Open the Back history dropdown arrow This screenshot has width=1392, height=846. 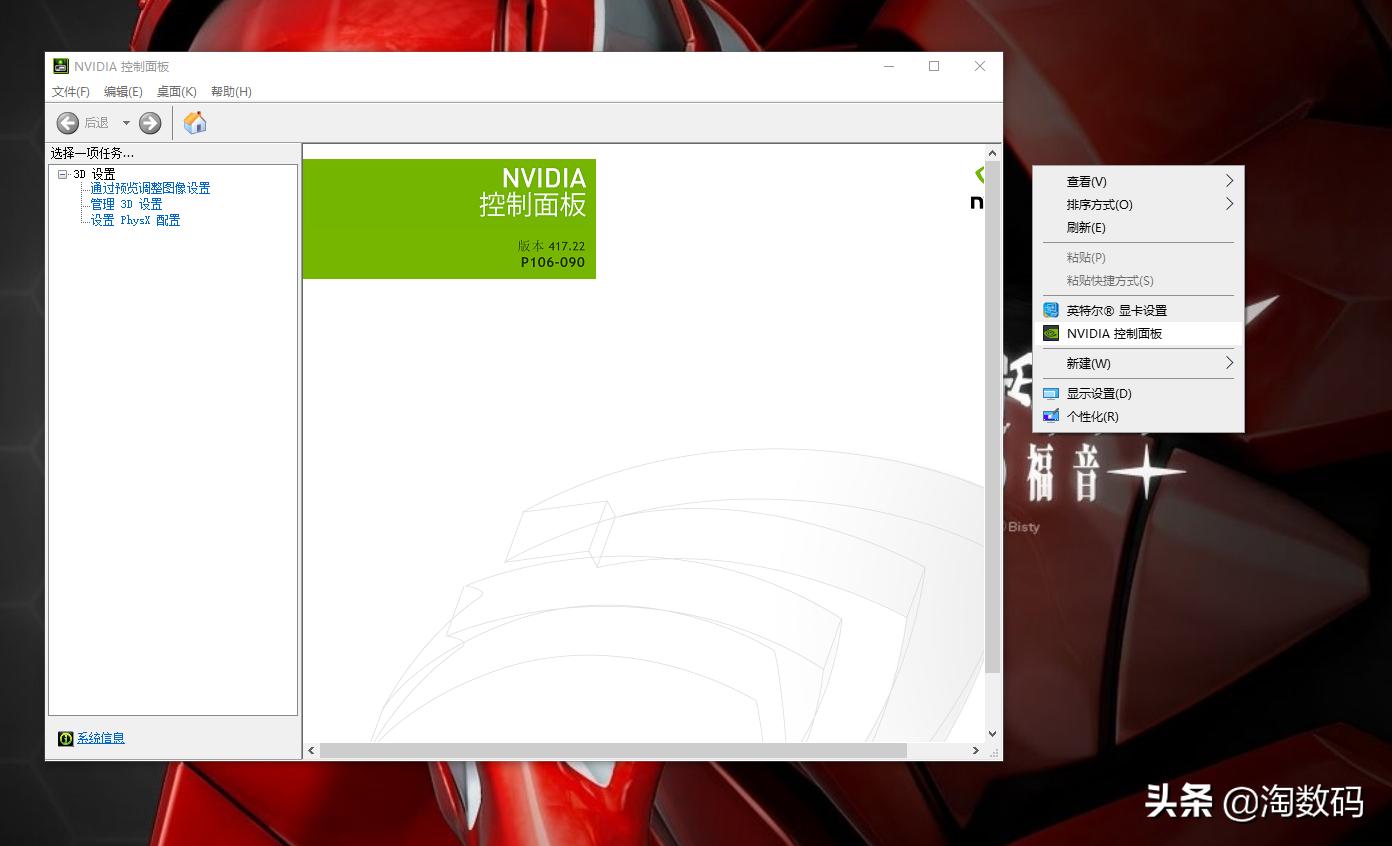pyautogui.click(x=126, y=123)
